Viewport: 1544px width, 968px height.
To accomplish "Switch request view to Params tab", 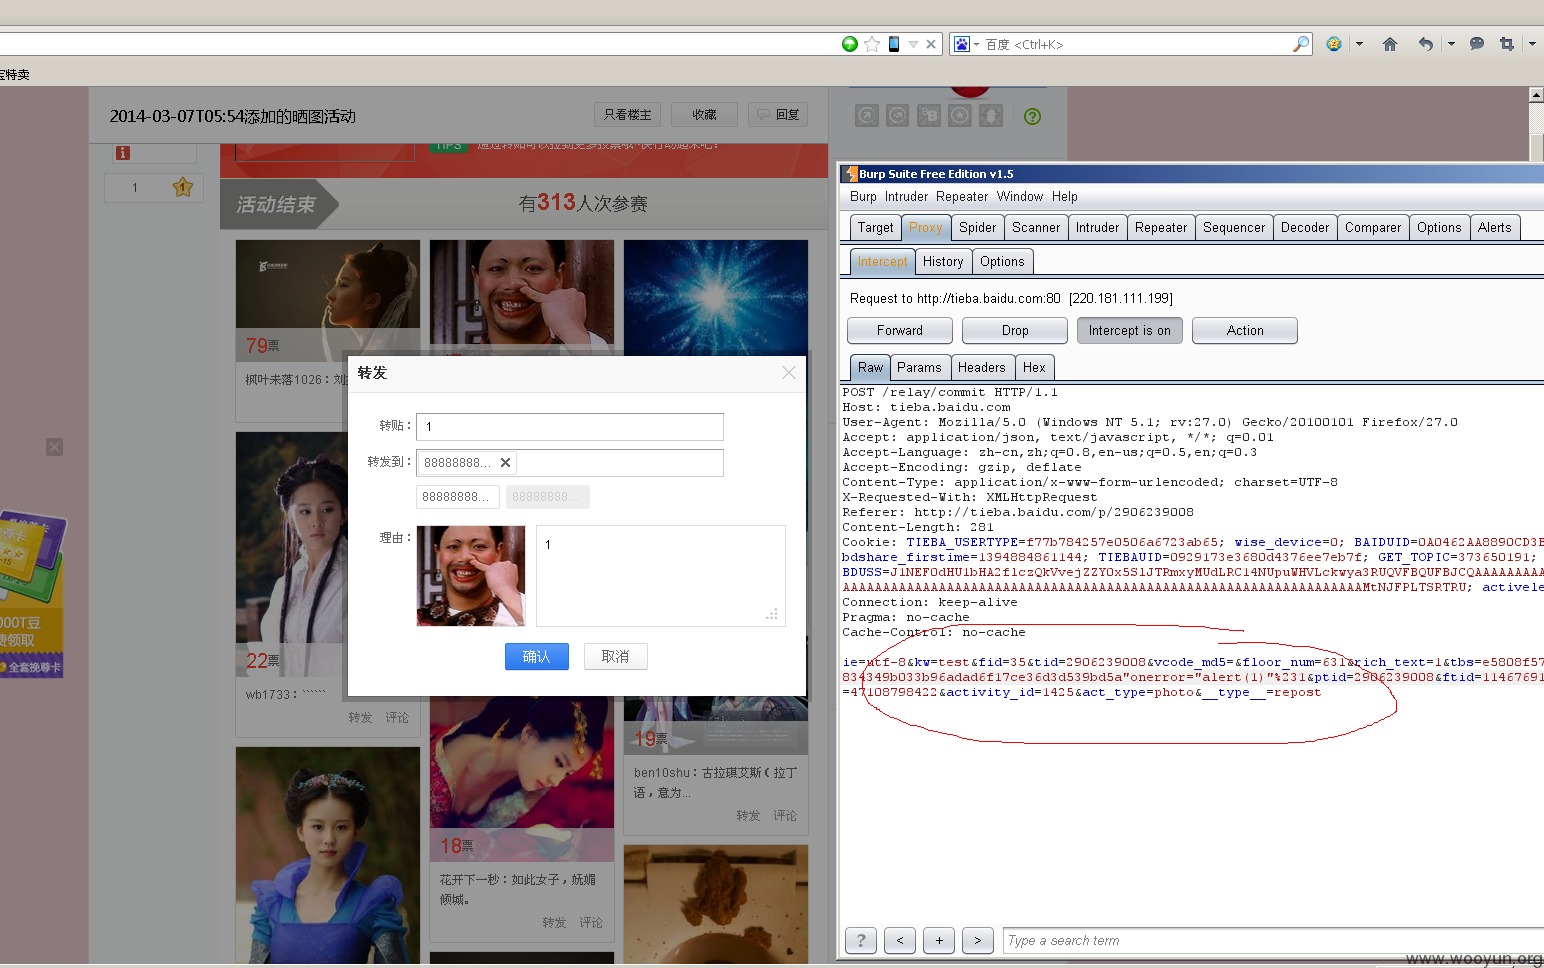I will tap(919, 368).
